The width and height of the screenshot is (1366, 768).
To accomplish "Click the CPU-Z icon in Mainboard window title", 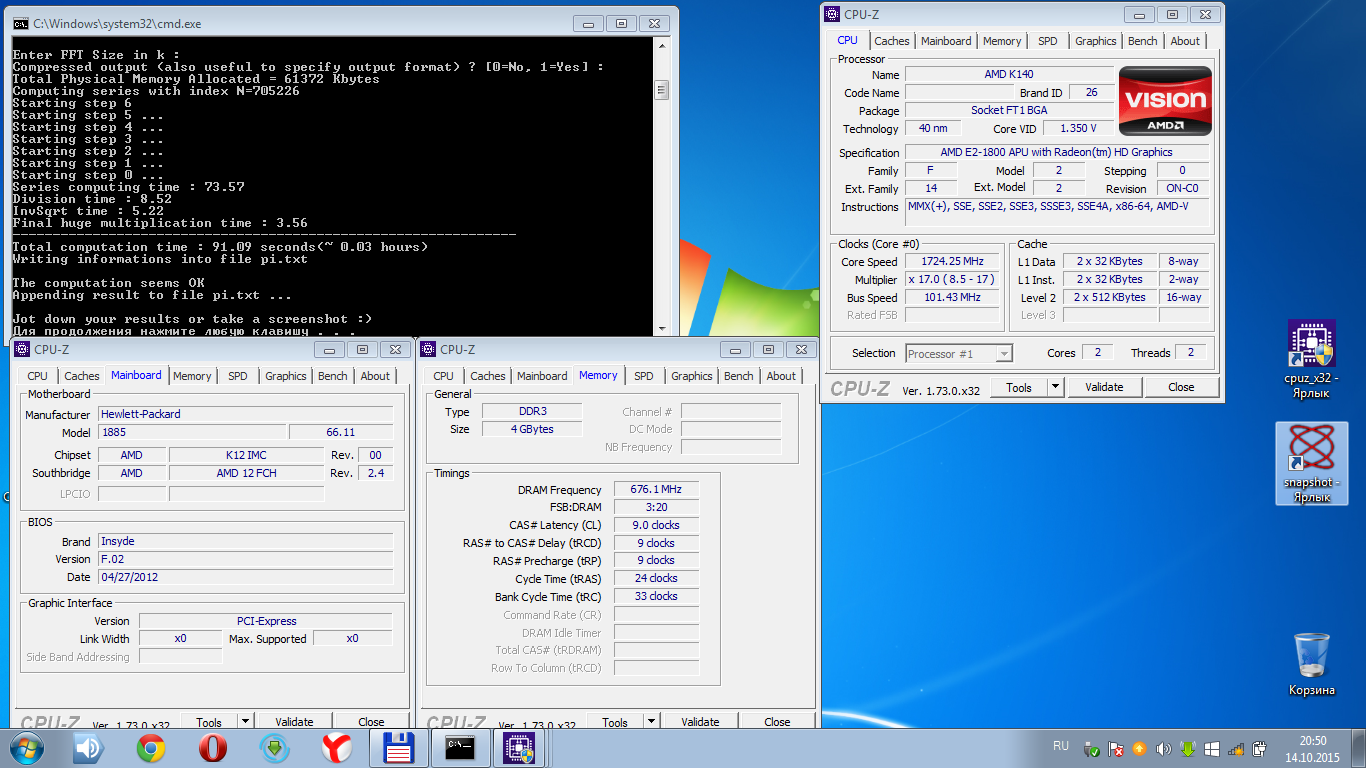I will (24, 349).
